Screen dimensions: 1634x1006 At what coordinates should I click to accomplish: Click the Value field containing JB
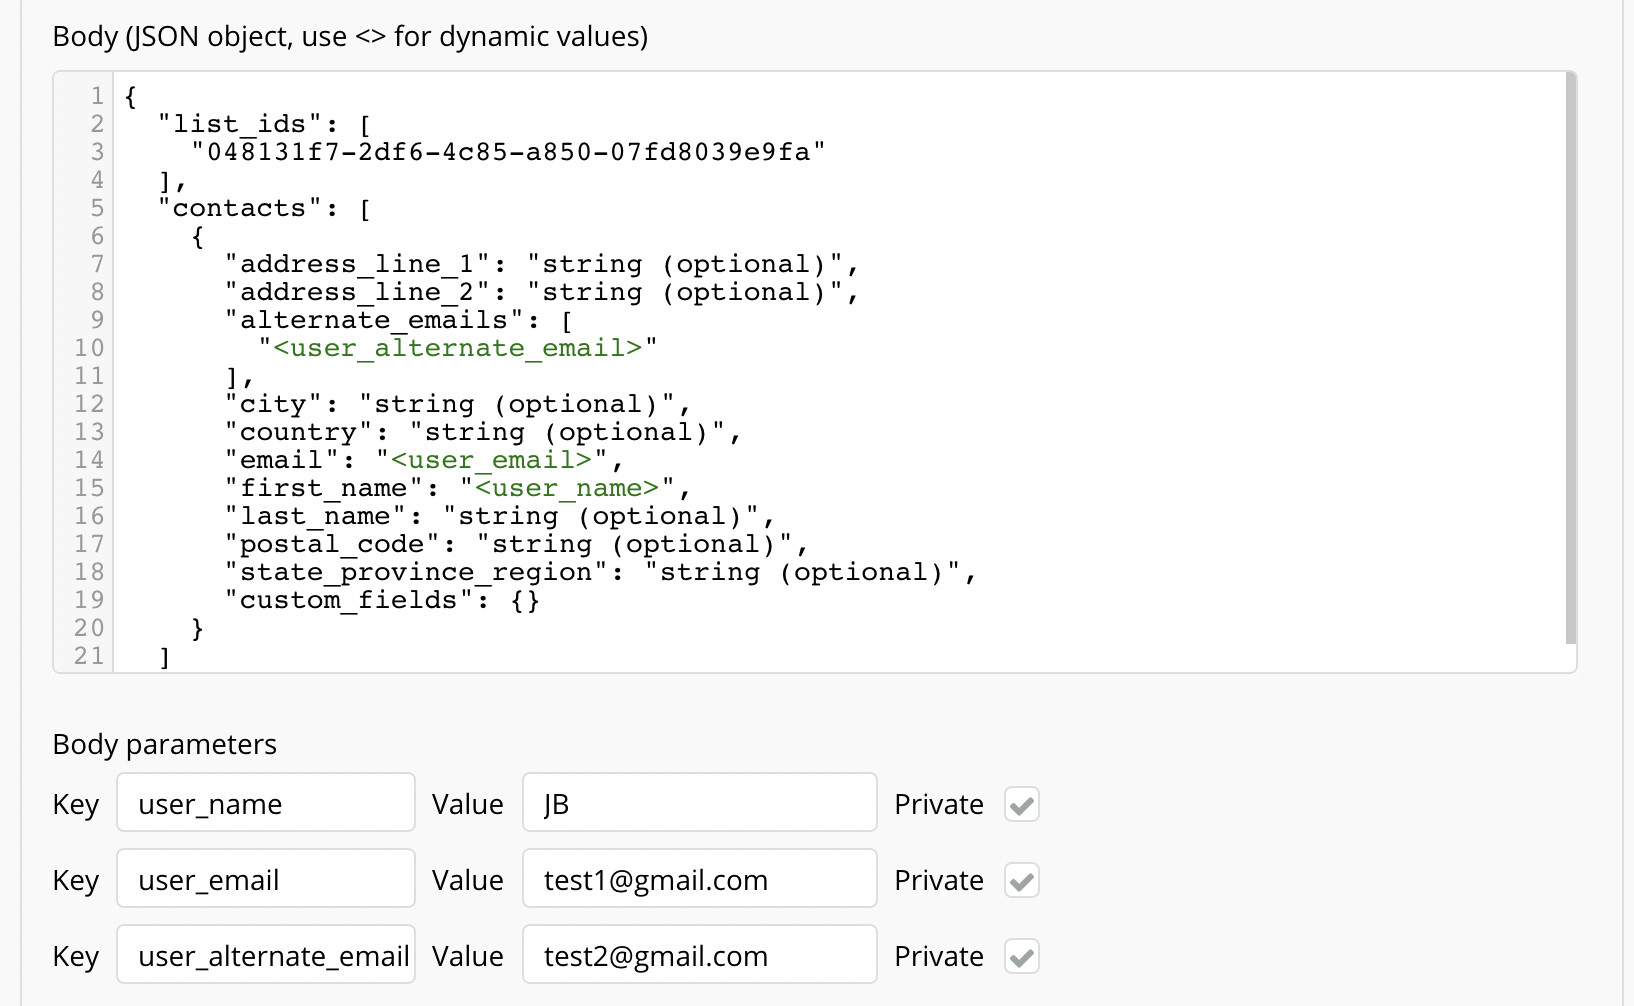pyautogui.click(x=699, y=804)
